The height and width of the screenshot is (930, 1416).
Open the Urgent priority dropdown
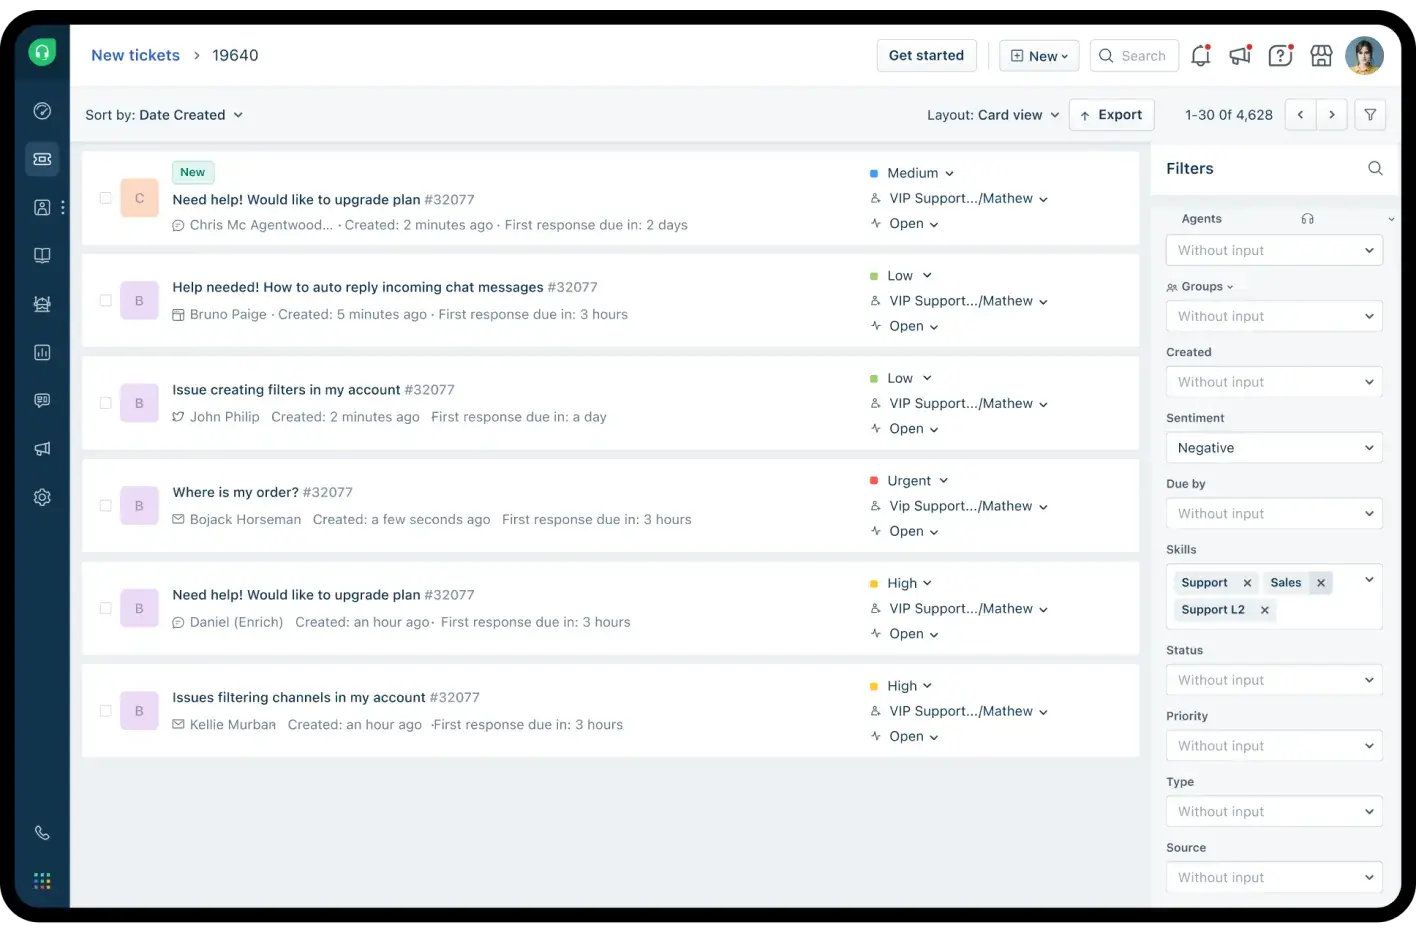pos(909,481)
